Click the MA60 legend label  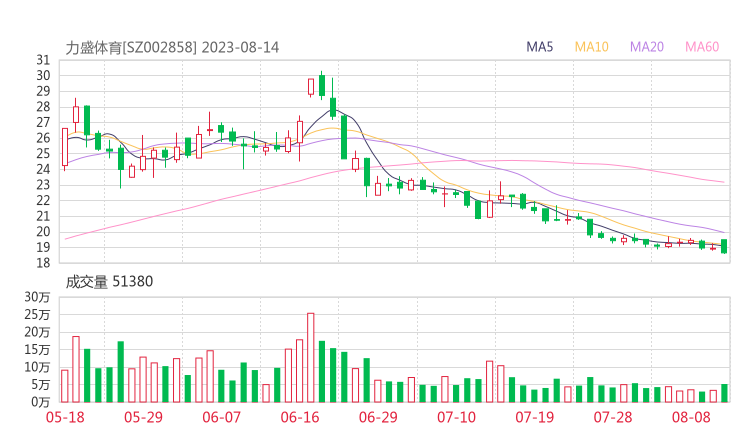tap(702, 47)
